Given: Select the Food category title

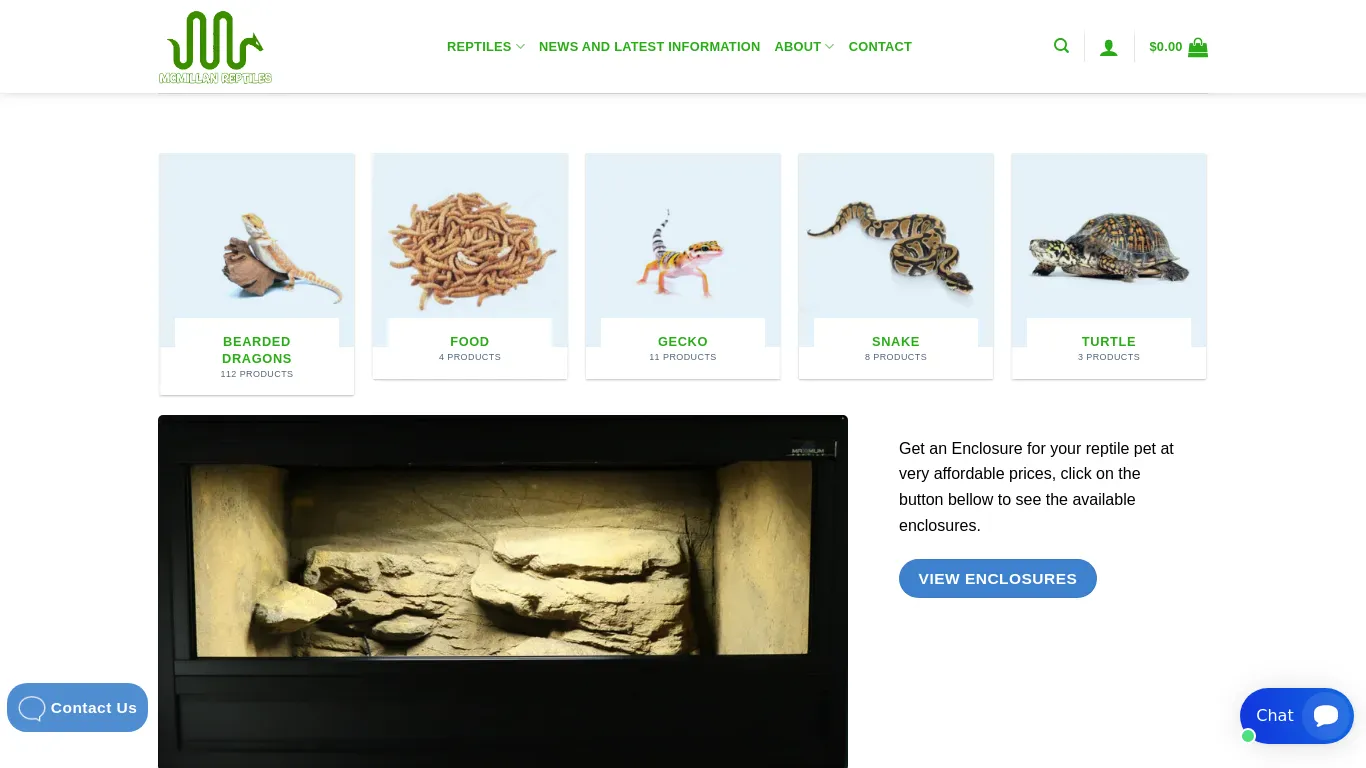Looking at the screenshot, I should coord(470,342).
